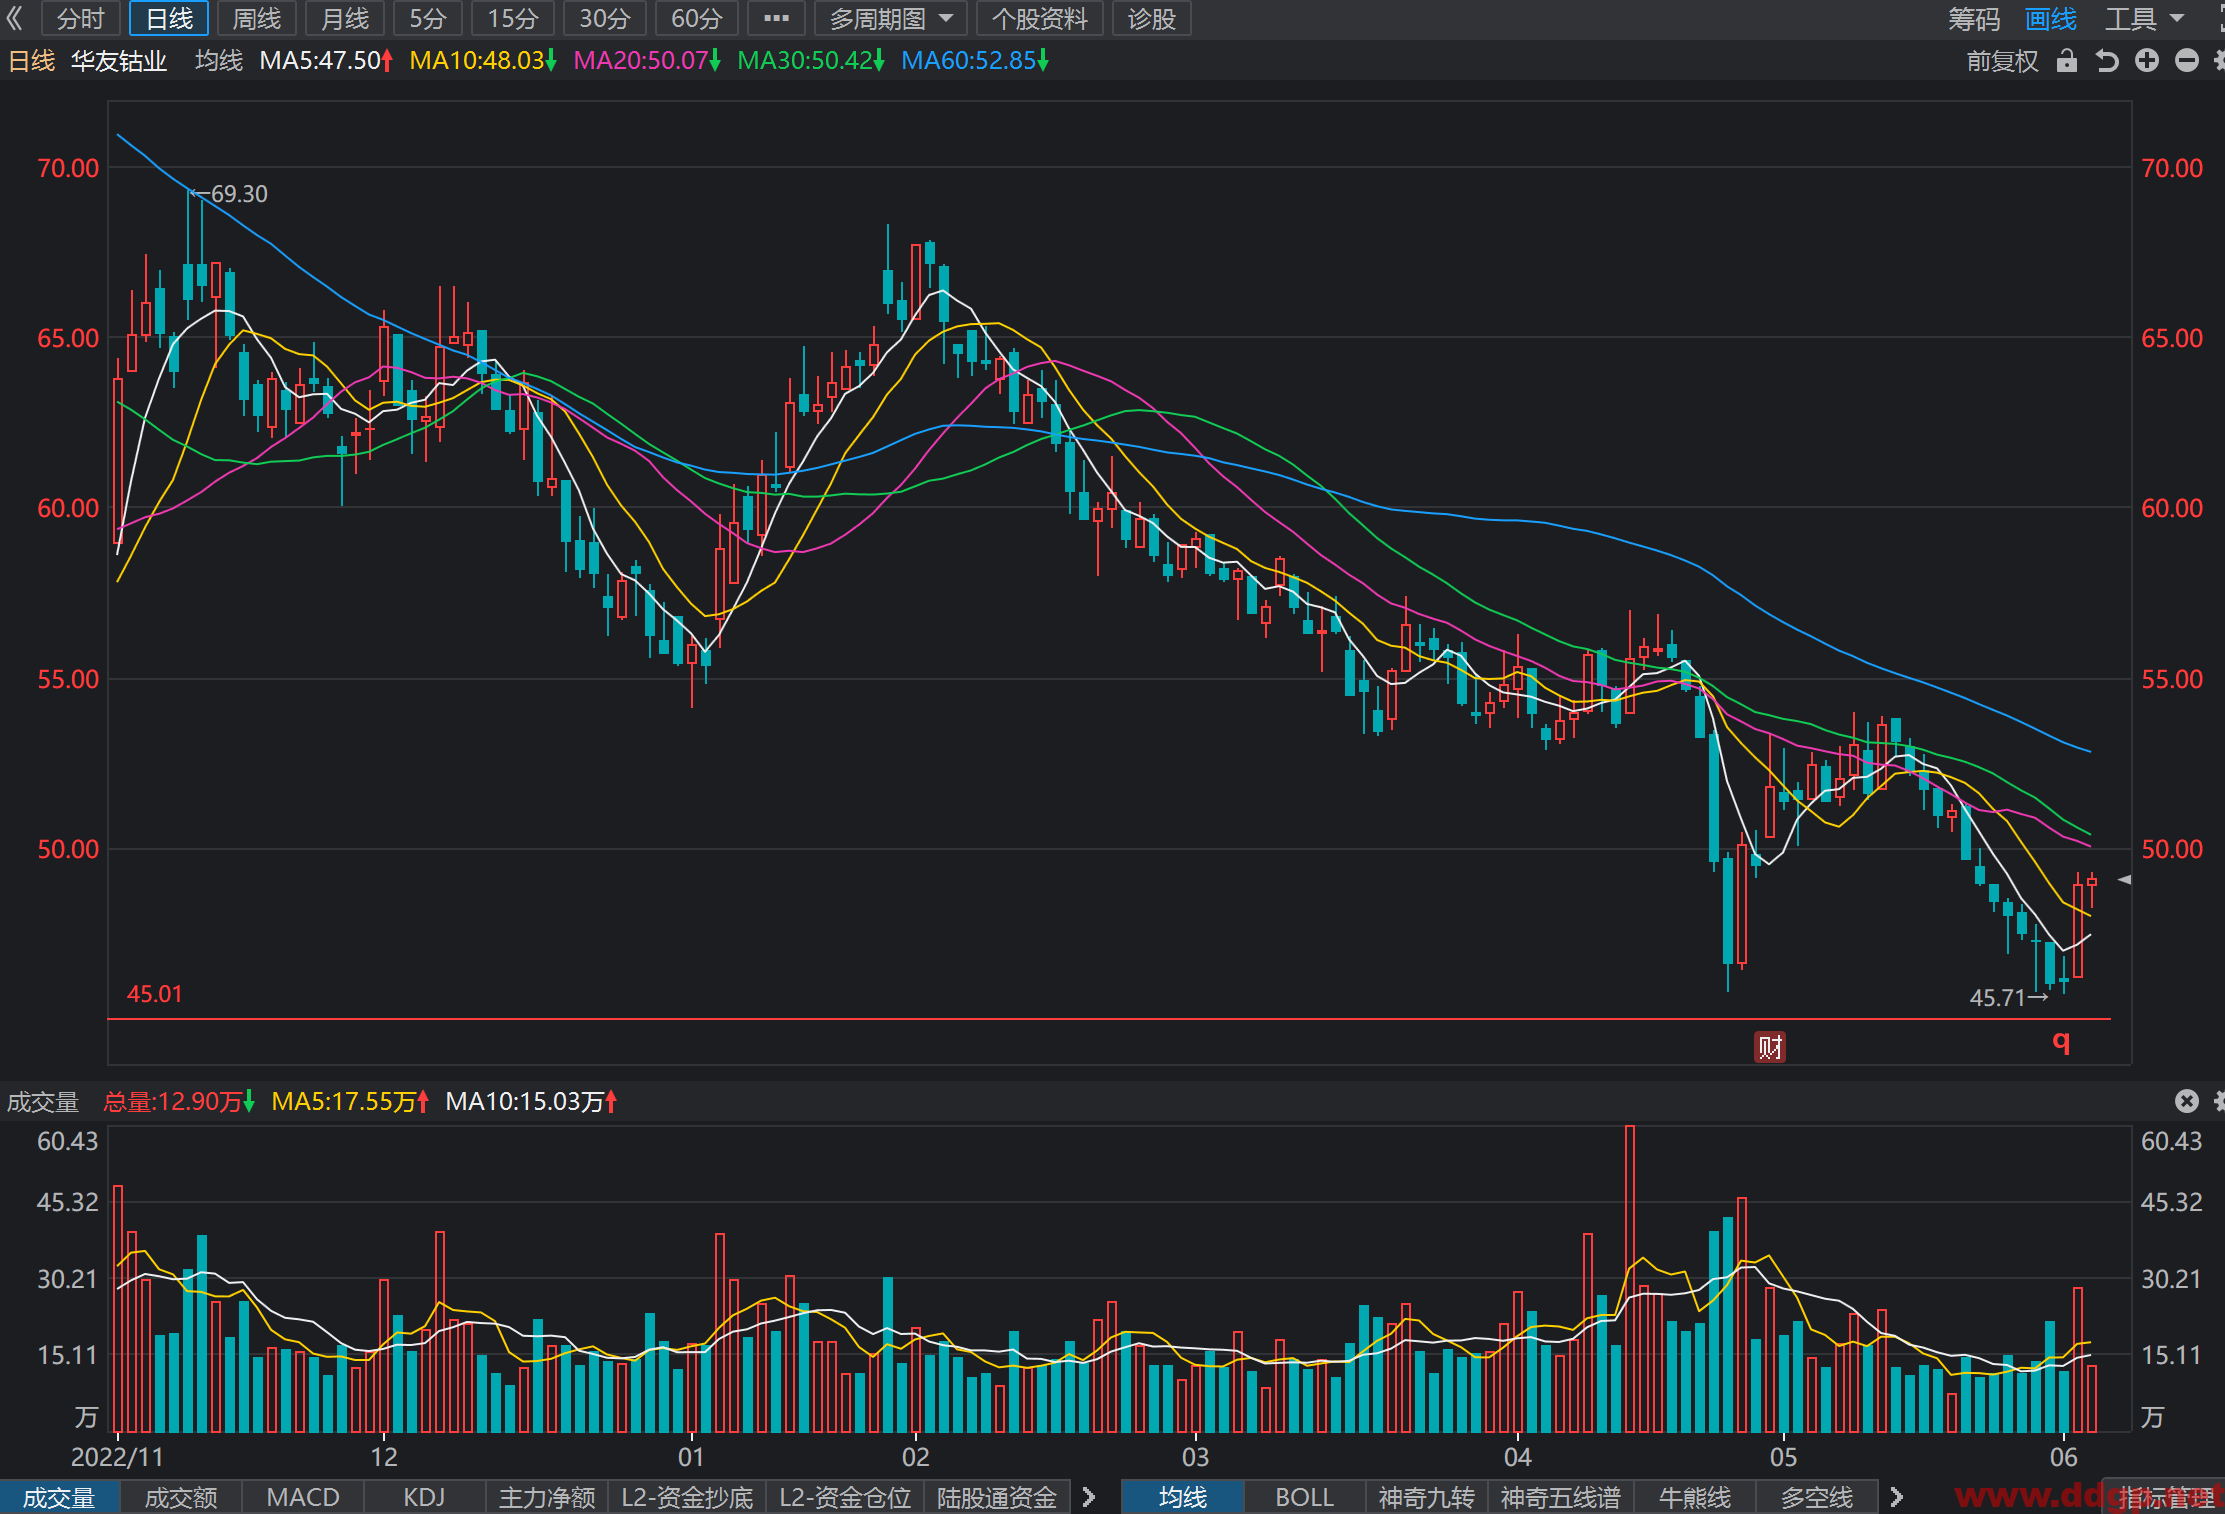2225x1514 pixels.
Task: Open the 个股资料 stock info button
Action: coord(1040,18)
